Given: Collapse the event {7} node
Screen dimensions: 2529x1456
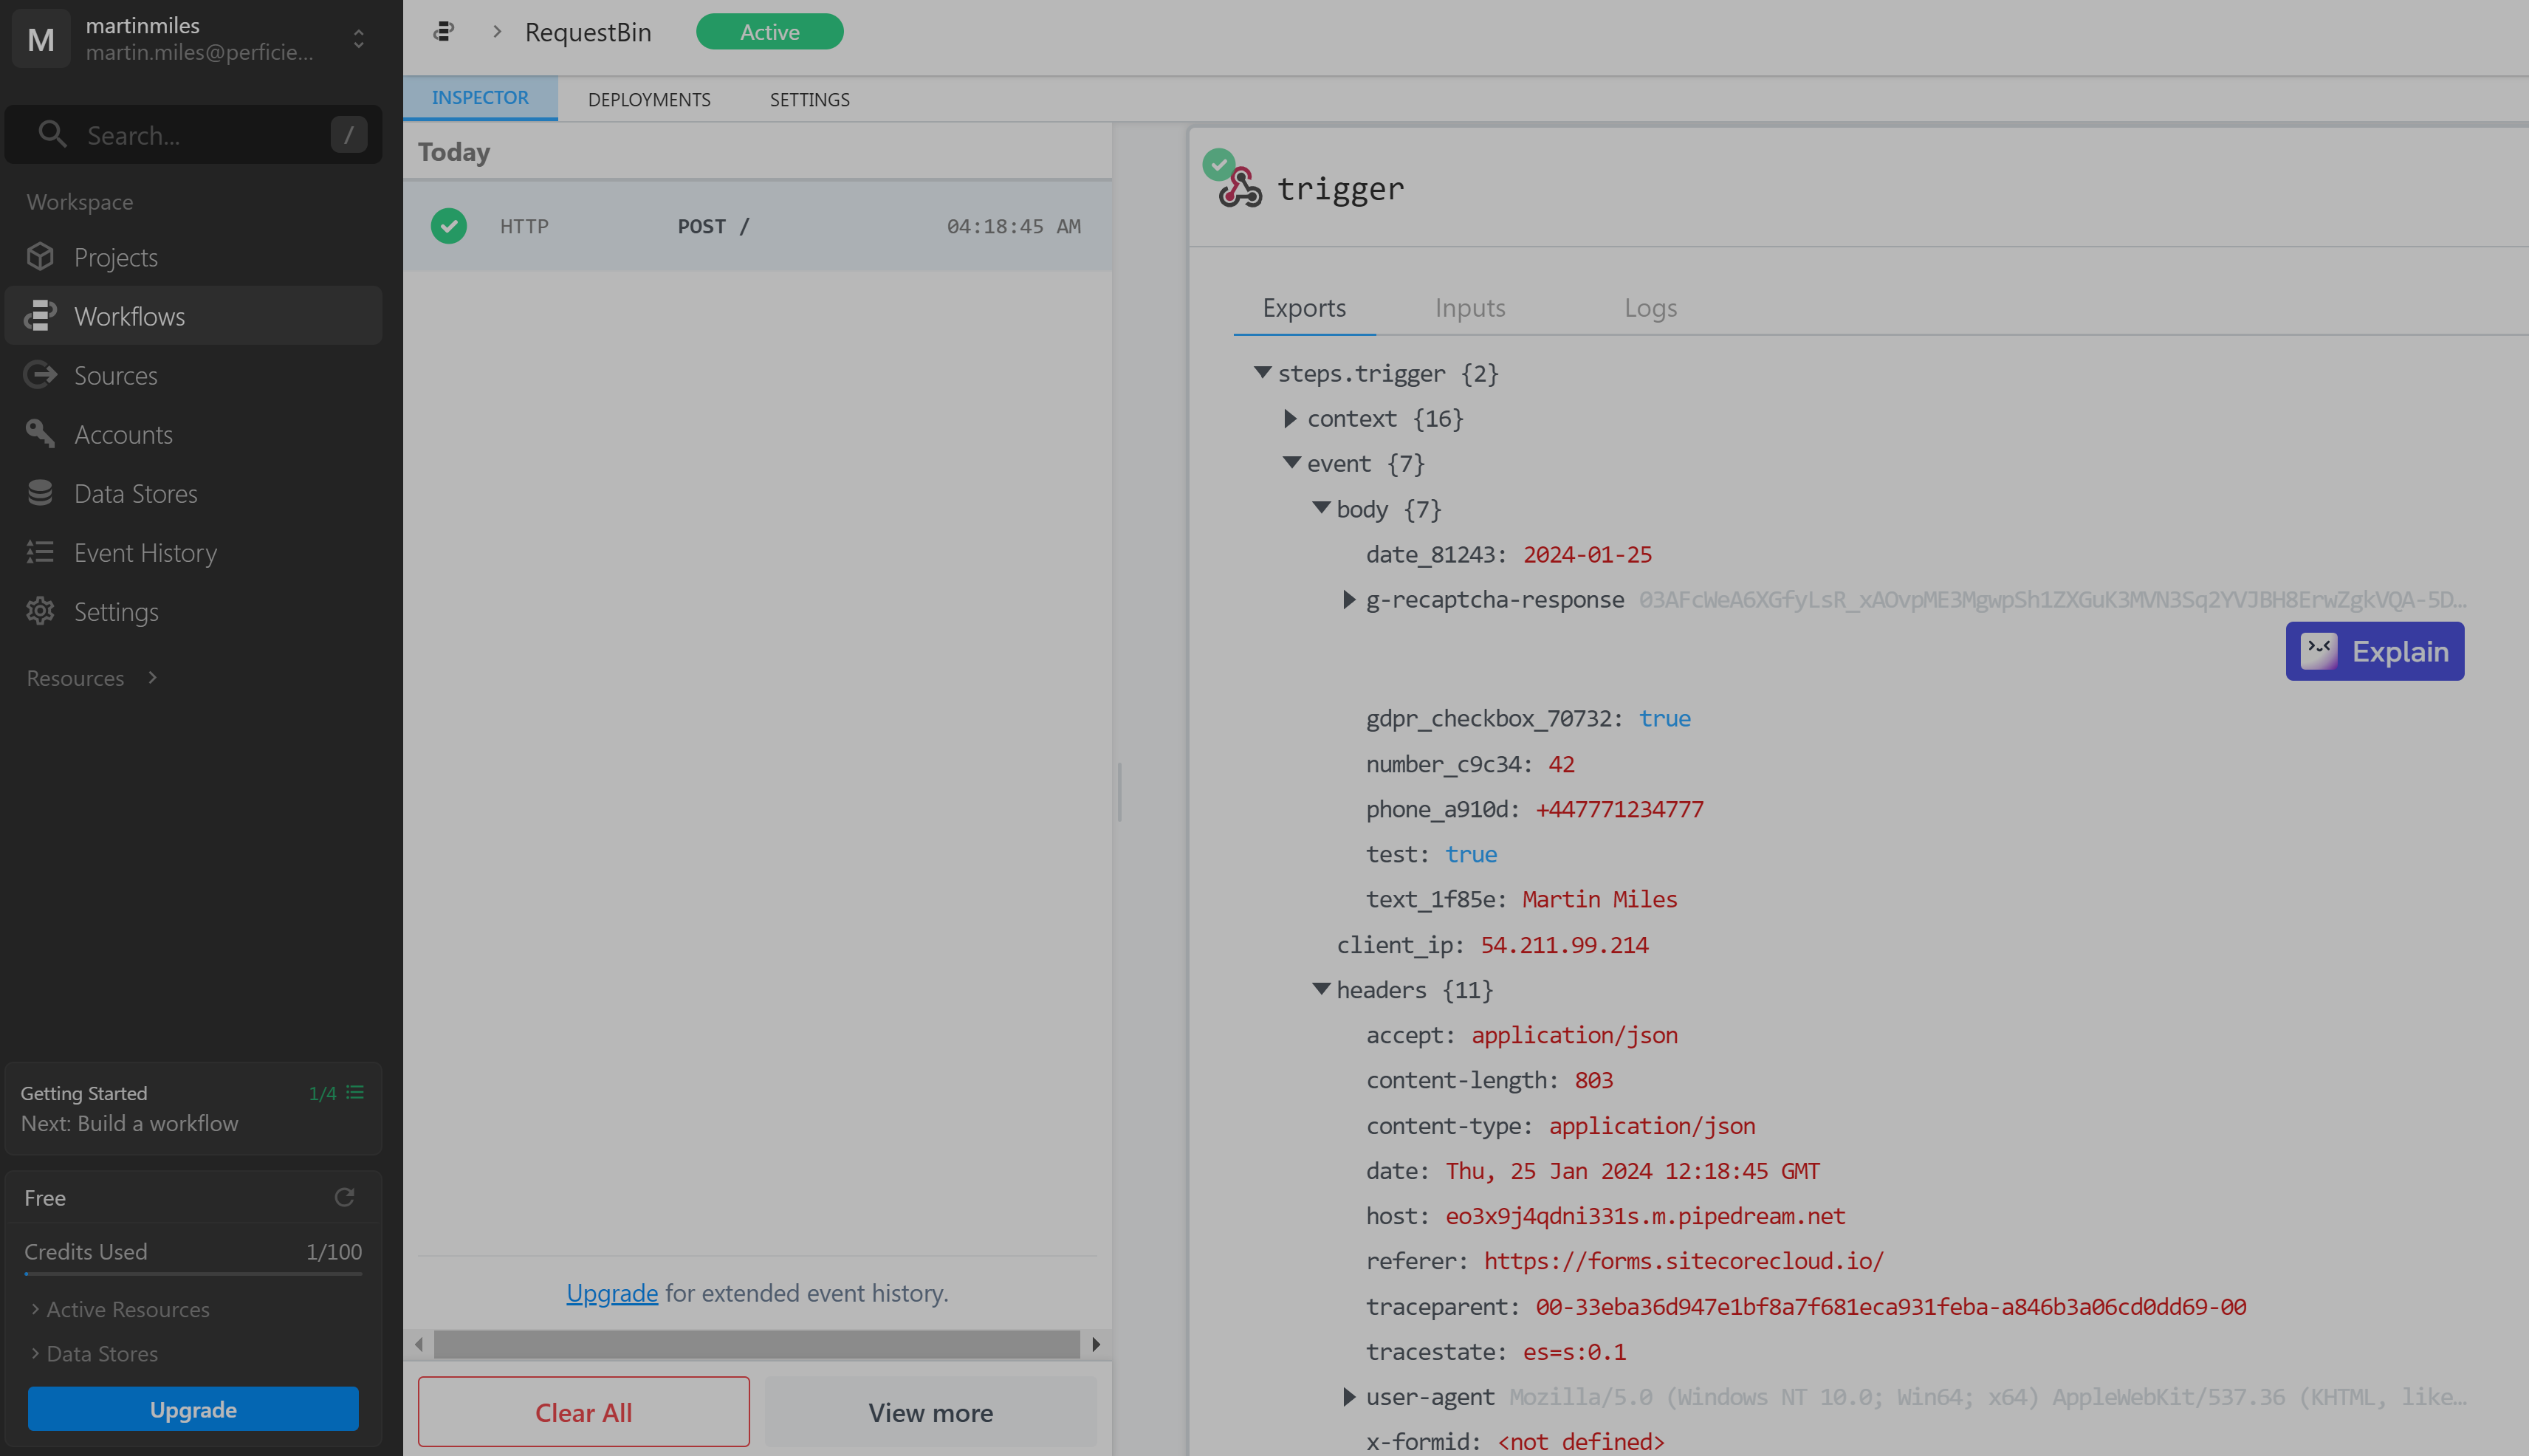Looking at the screenshot, I should 1292,463.
